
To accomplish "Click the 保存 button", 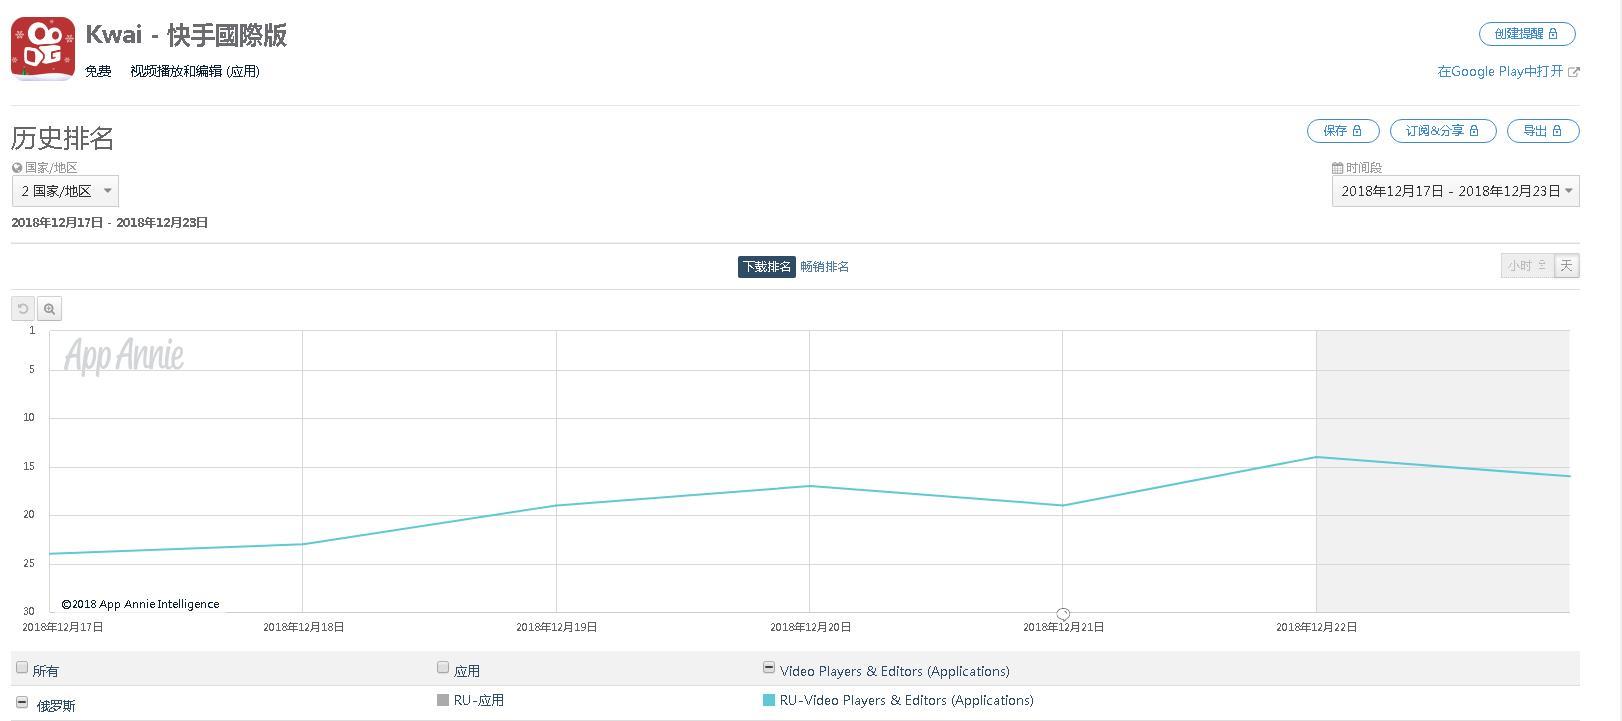I will pyautogui.click(x=1343, y=131).
